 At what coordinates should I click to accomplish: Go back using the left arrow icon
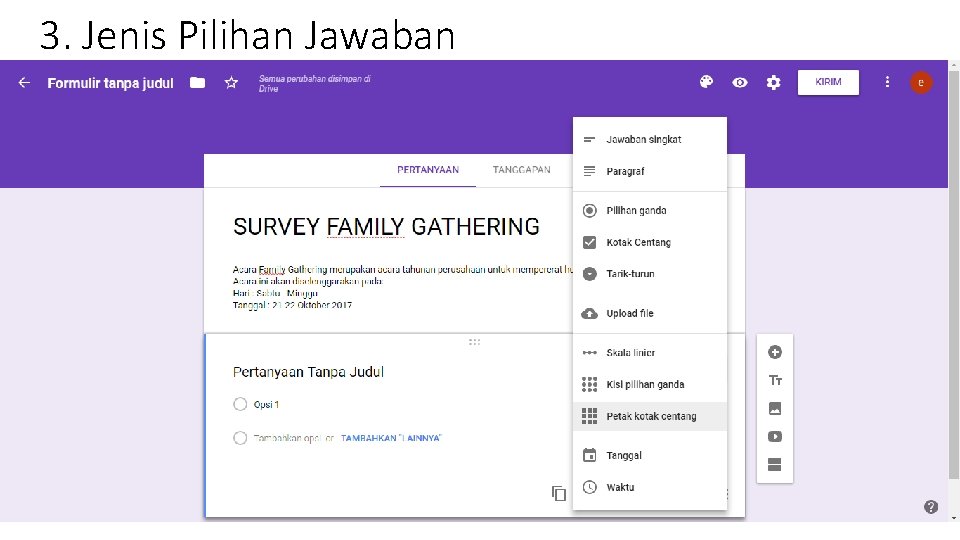coord(24,82)
